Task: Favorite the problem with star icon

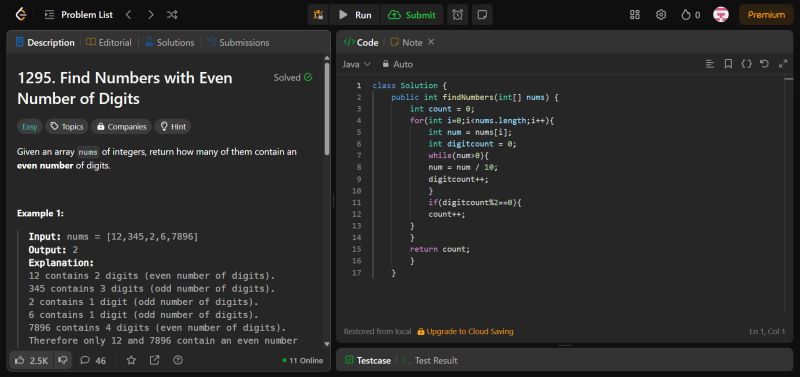Action: click(x=131, y=360)
